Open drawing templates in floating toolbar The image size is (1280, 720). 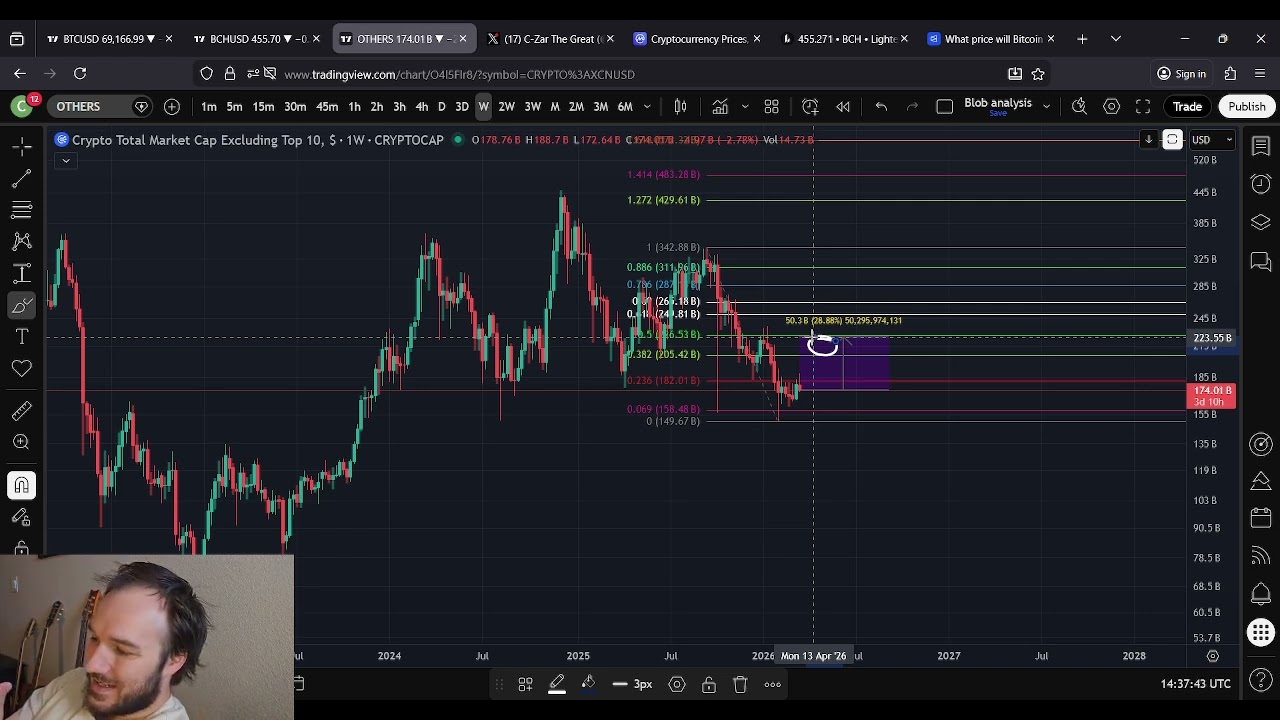click(525, 684)
